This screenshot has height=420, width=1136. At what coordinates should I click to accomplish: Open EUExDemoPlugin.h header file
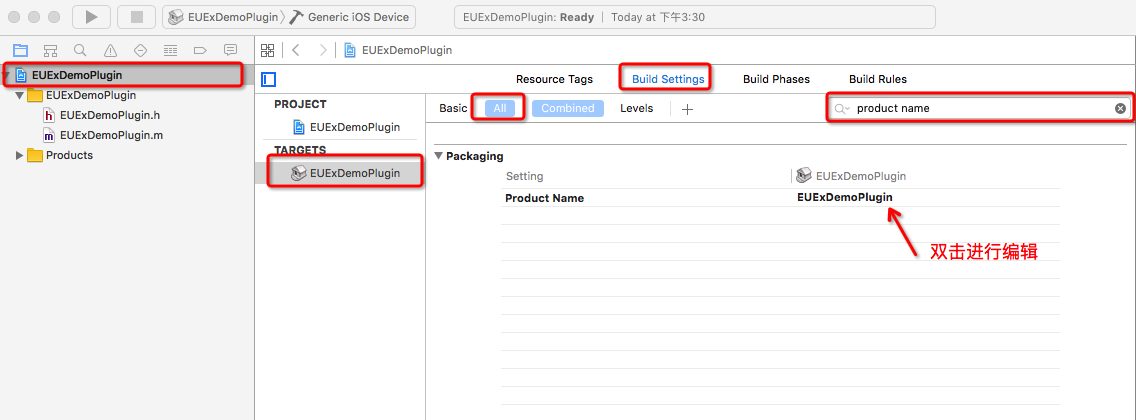pos(110,114)
